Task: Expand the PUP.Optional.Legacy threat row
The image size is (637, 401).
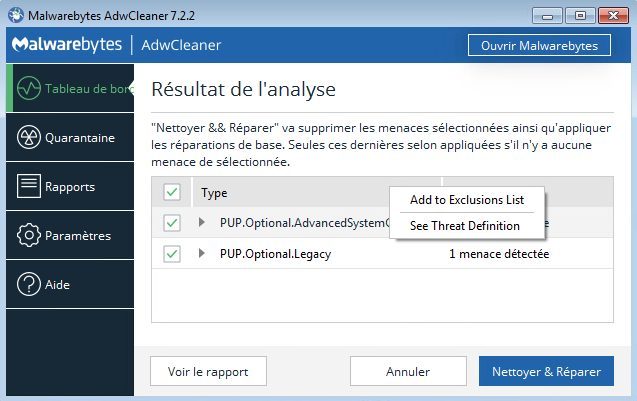Action: point(201,254)
